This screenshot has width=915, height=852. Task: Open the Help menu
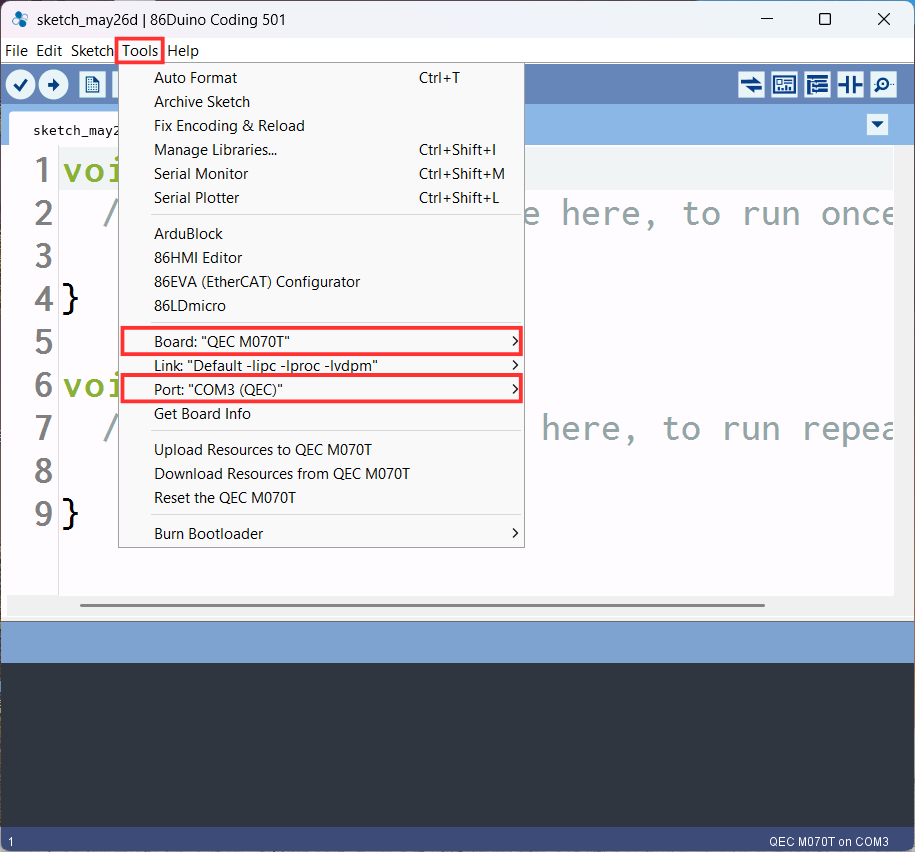tap(183, 51)
